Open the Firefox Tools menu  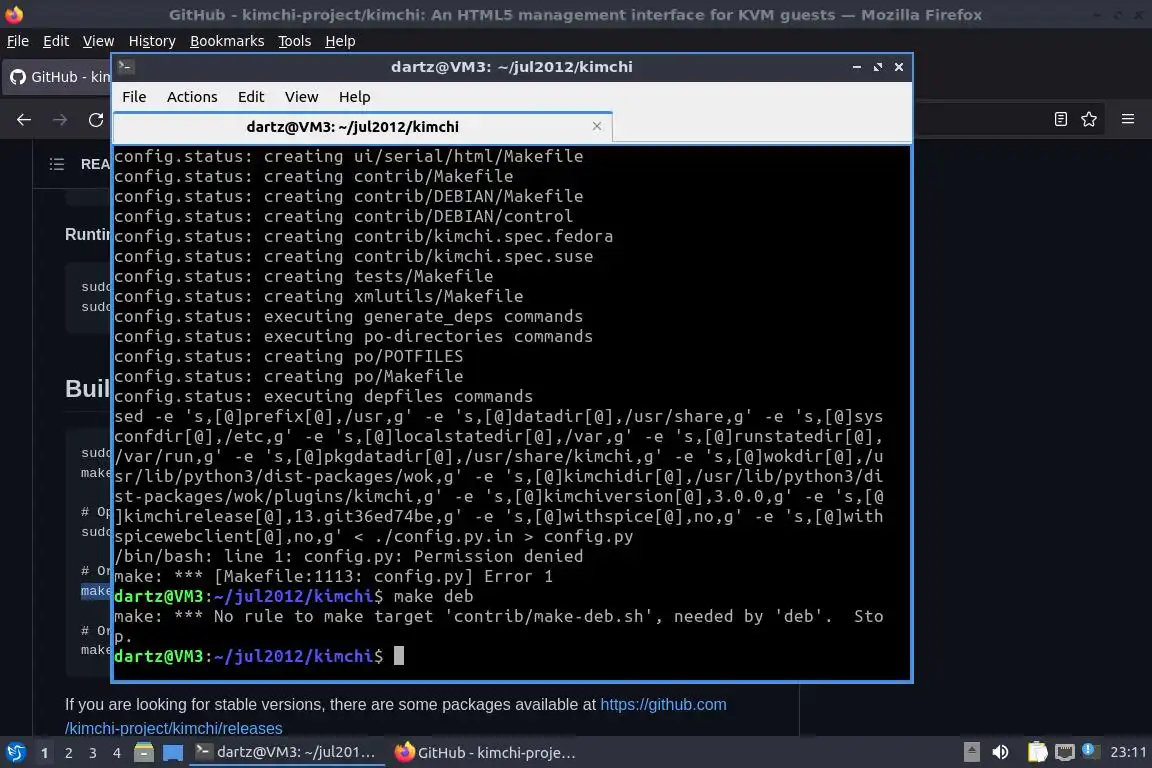click(x=295, y=41)
